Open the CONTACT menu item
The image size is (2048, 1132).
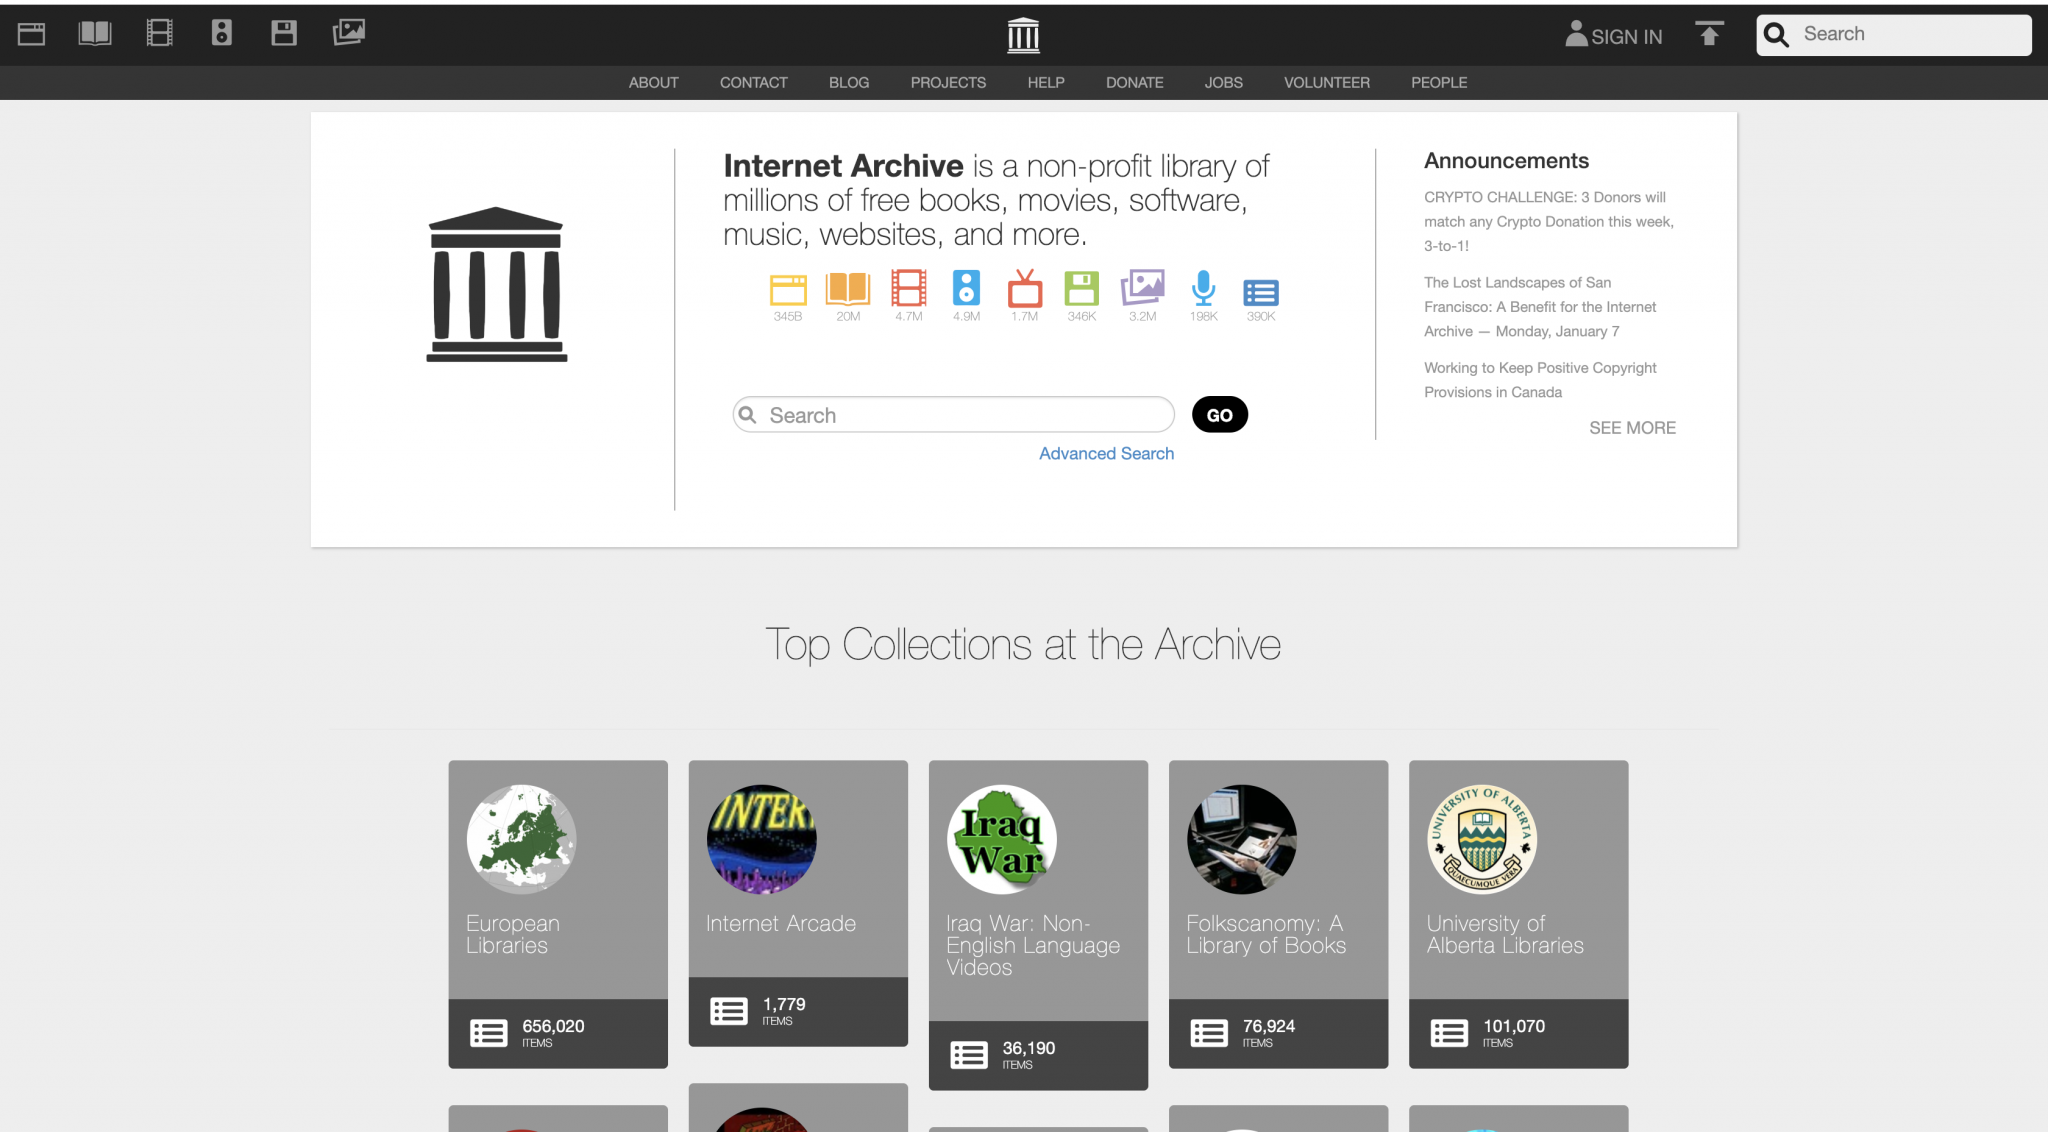pyautogui.click(x=754, y=83)
